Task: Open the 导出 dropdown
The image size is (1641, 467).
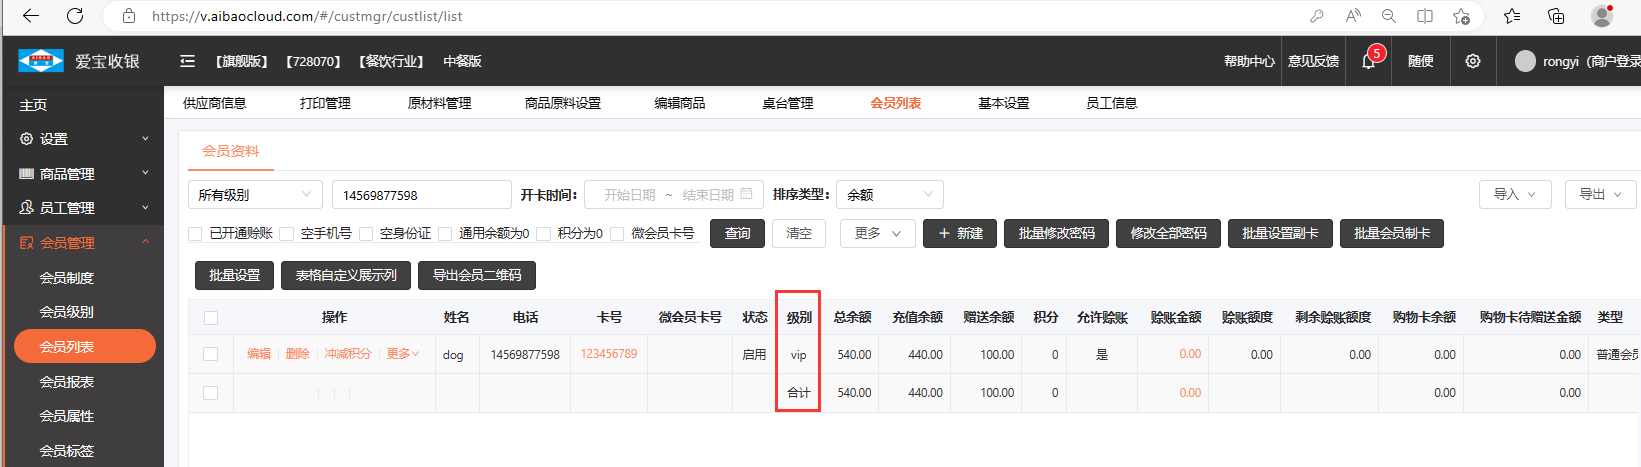Action: (x=1600, y=194)
